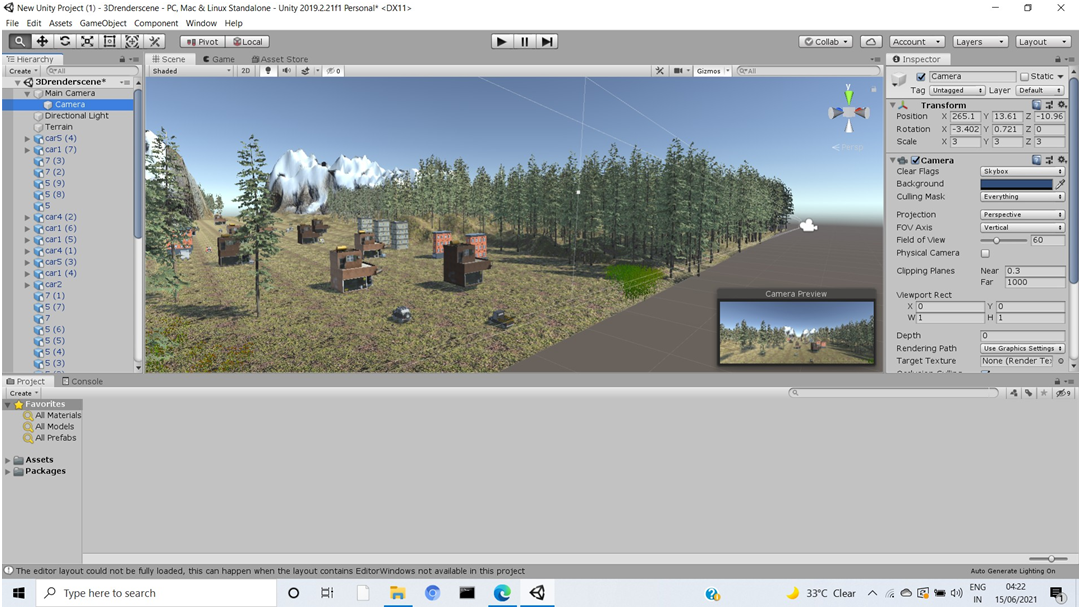Select the Move tool
The image size is (1081, 609).
[42, 41]
